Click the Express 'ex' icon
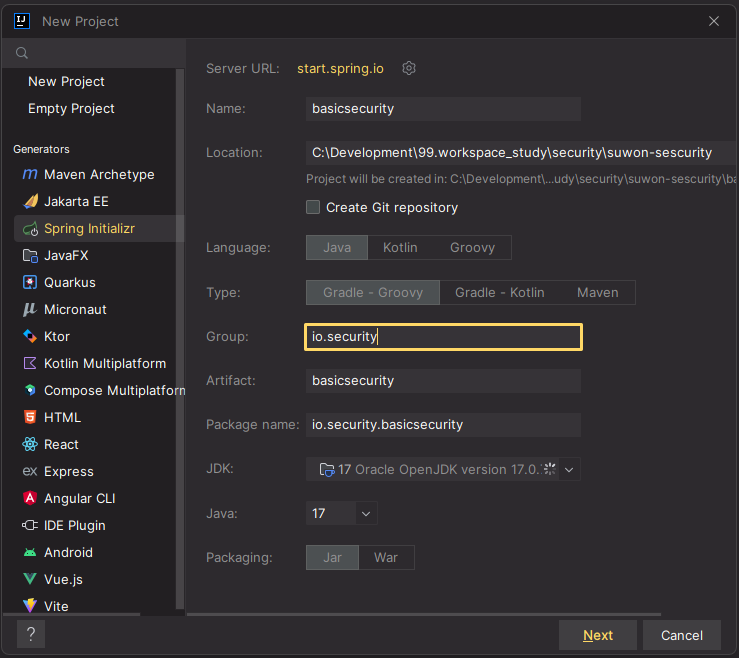Viewport: 739px width, 658px height. pos(30,471)
